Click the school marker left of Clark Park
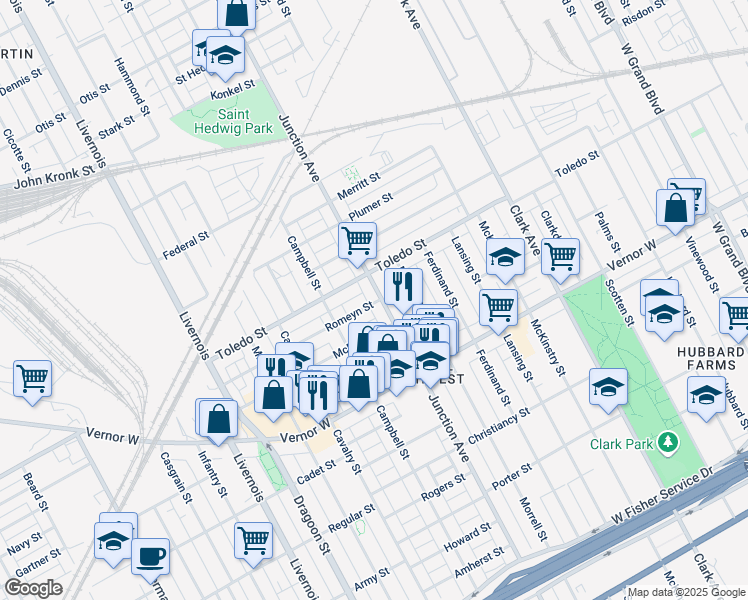 coord(608,388)
